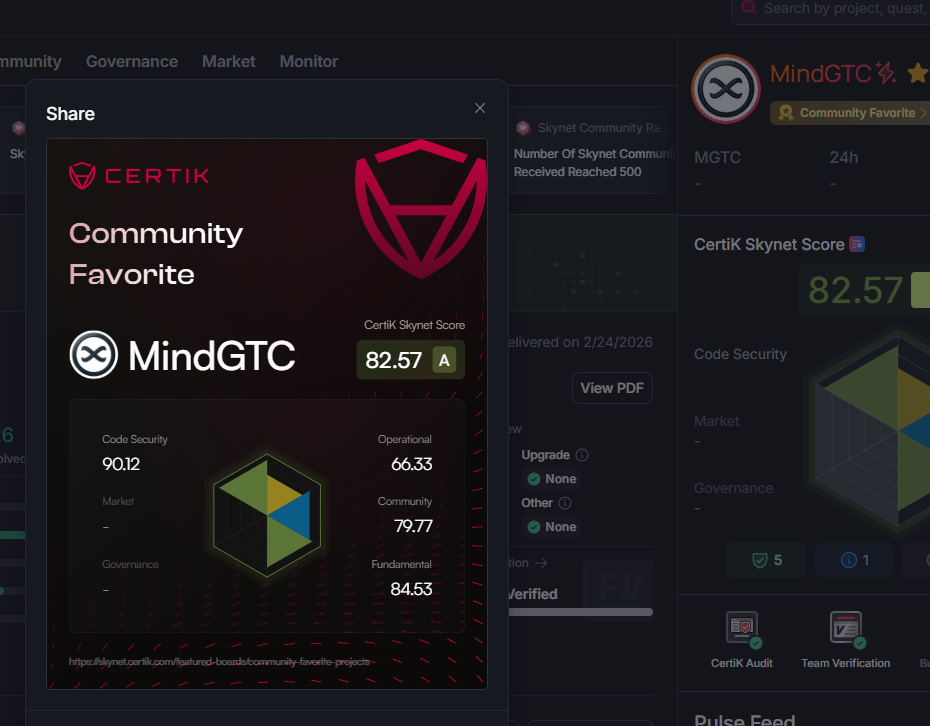This screenshot has width=930, height=726.
Task: Click the large CertiK shield emblem
Action: tap(421, 209)
